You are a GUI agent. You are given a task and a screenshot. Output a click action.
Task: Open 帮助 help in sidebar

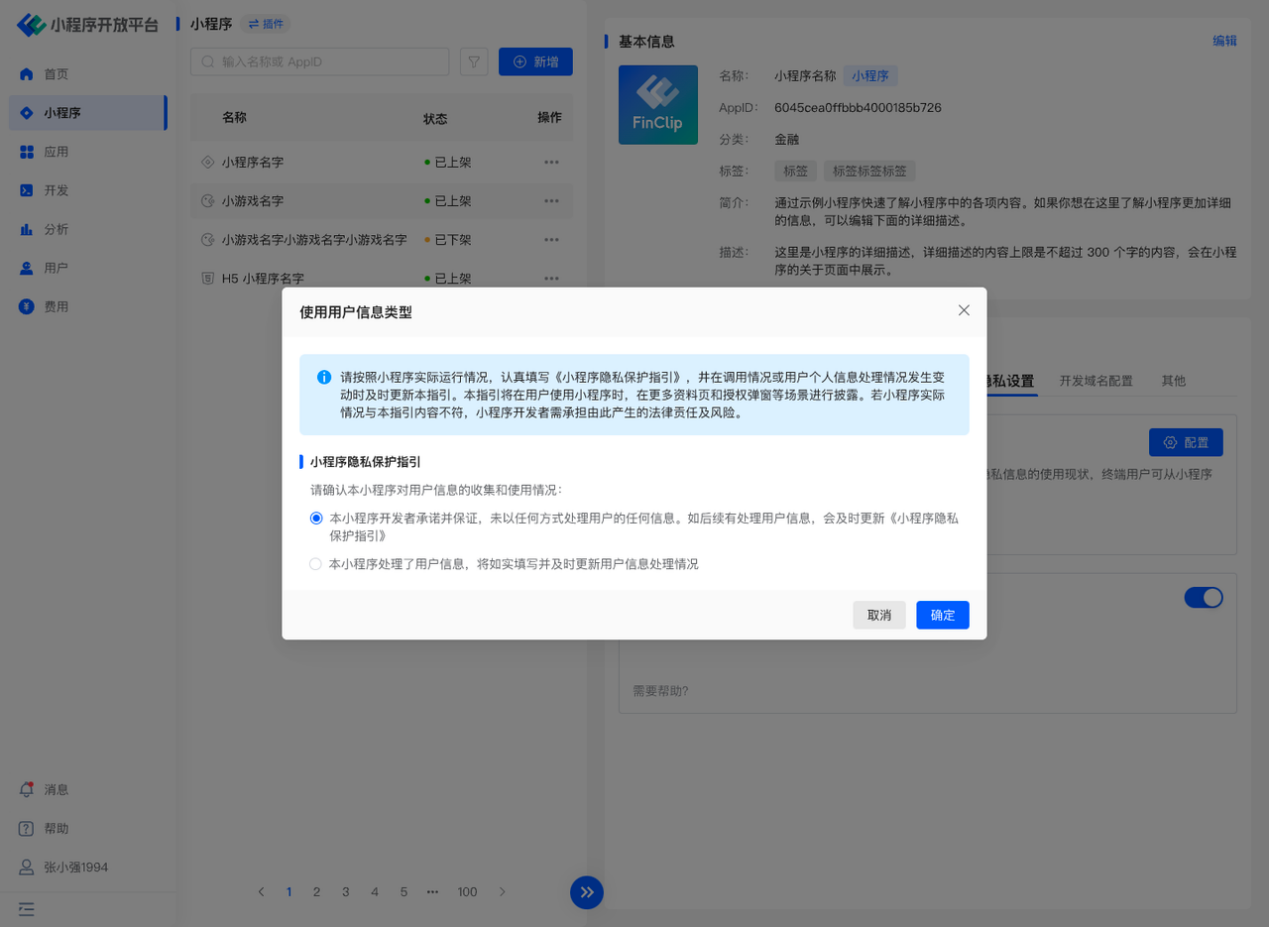point(56,828)
